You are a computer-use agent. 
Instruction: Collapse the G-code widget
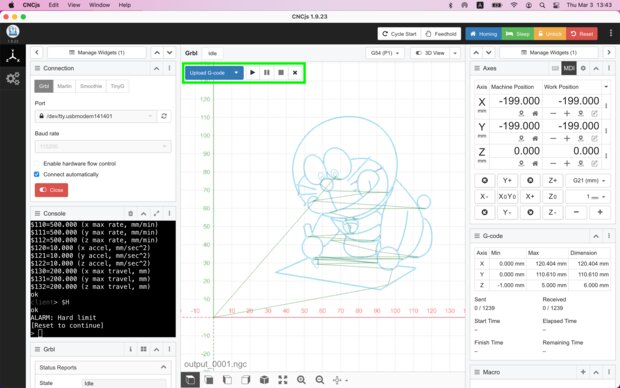pyautogui.click(x=596, y=236)
